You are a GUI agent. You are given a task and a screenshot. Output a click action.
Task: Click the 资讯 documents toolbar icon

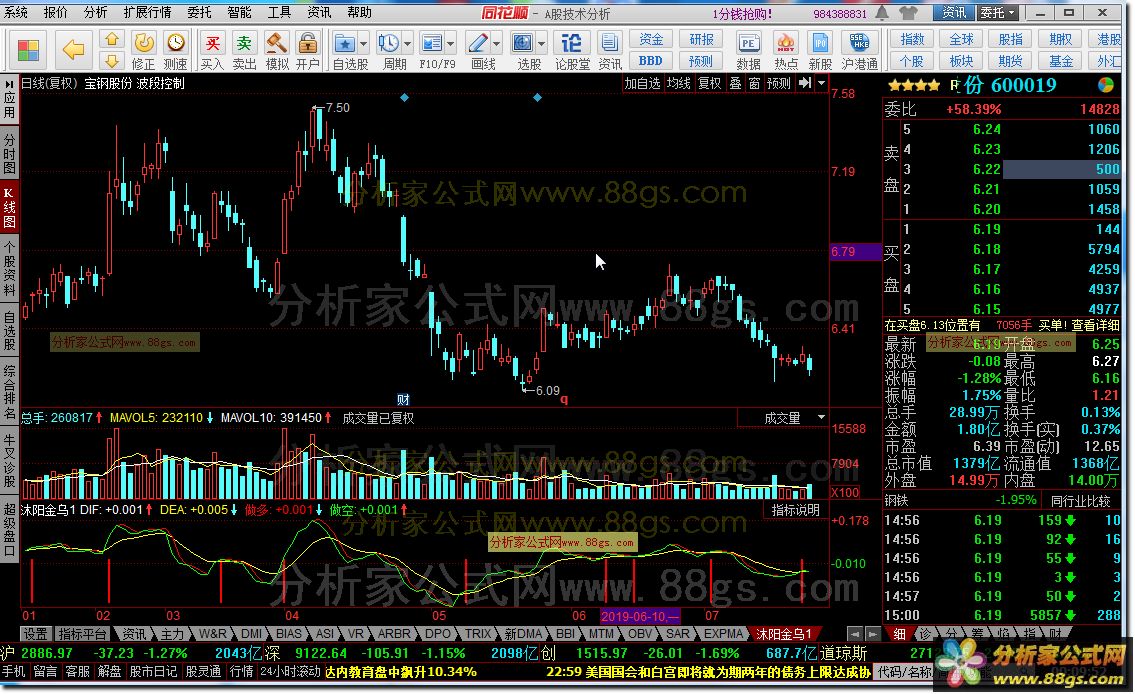(609, 43)
